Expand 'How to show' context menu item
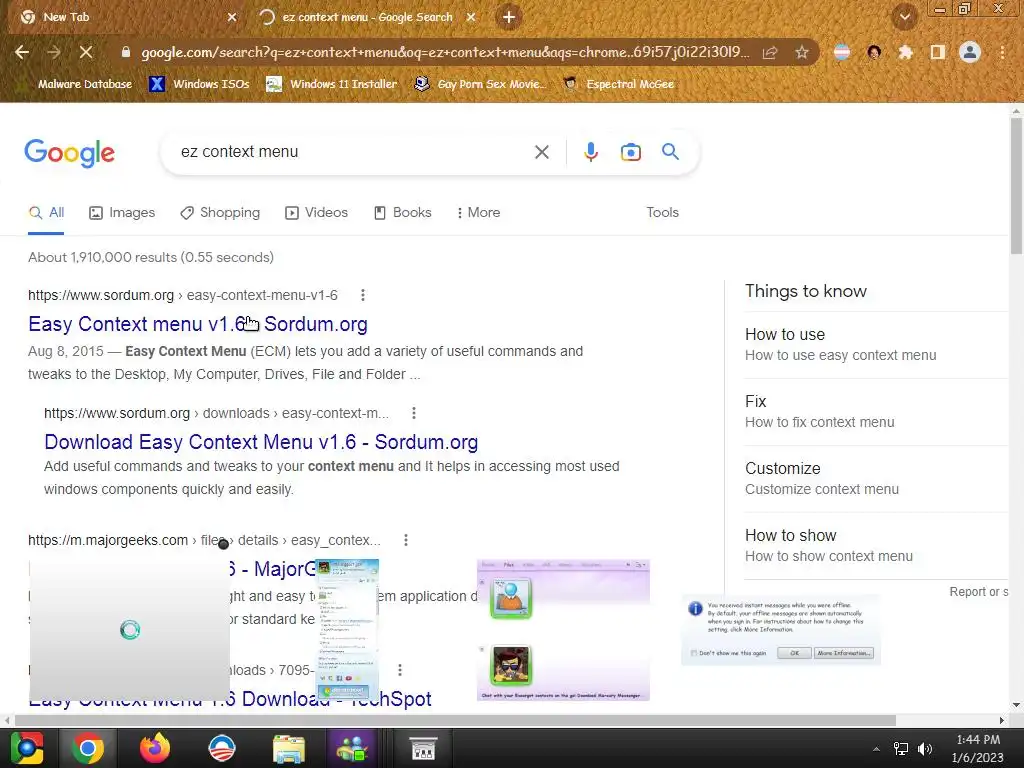This screenshot has height=768, width=1024. point(875,545)
